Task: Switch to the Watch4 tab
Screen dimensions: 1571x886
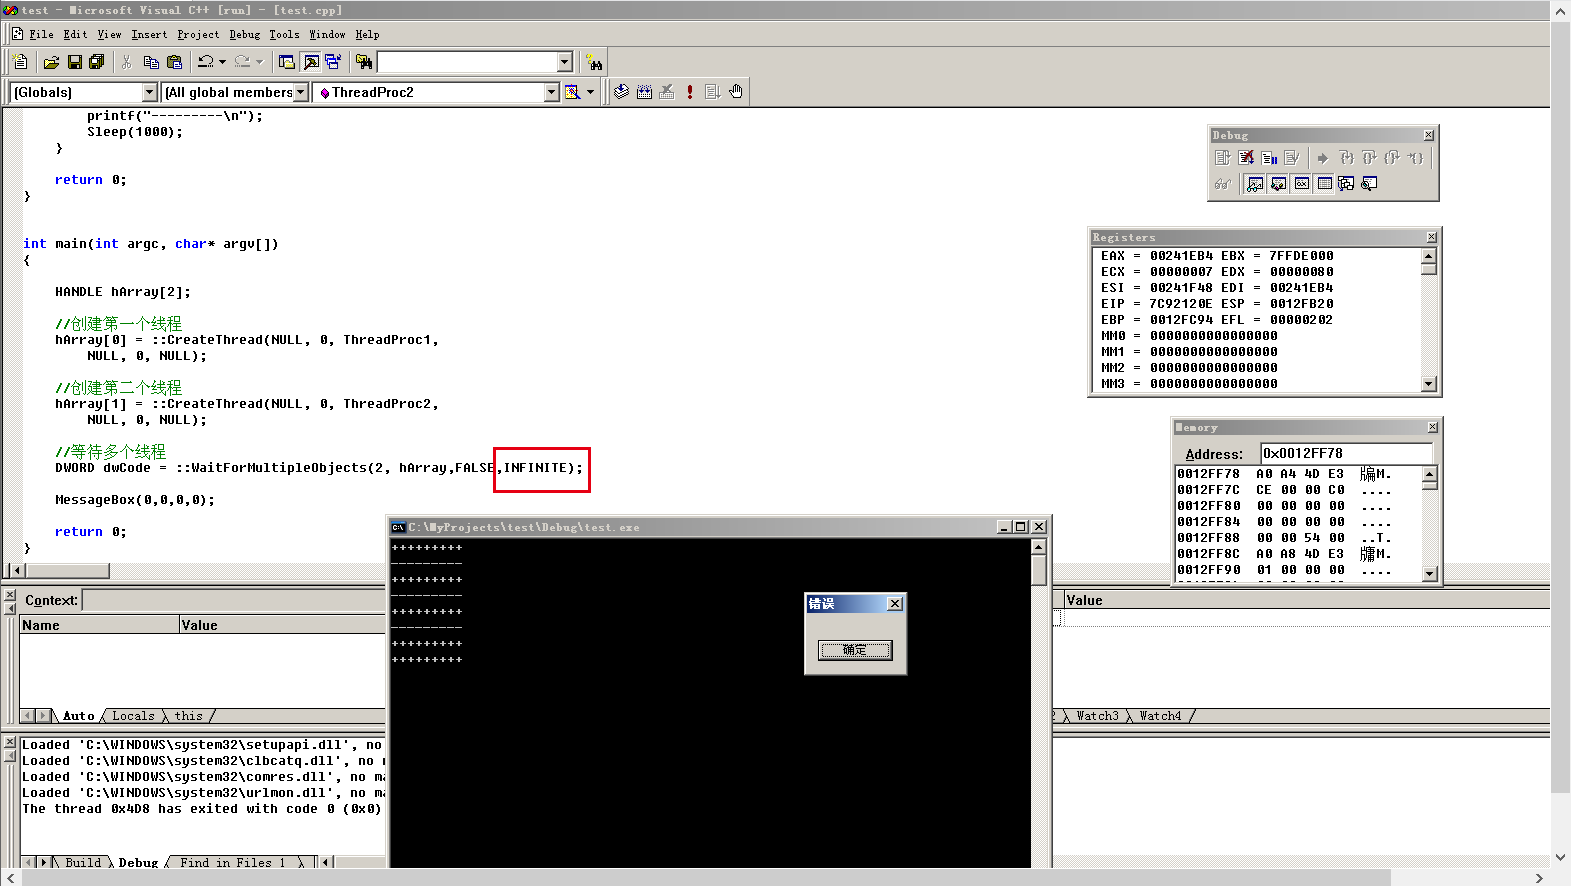Action: click(x=1160, y=716)
